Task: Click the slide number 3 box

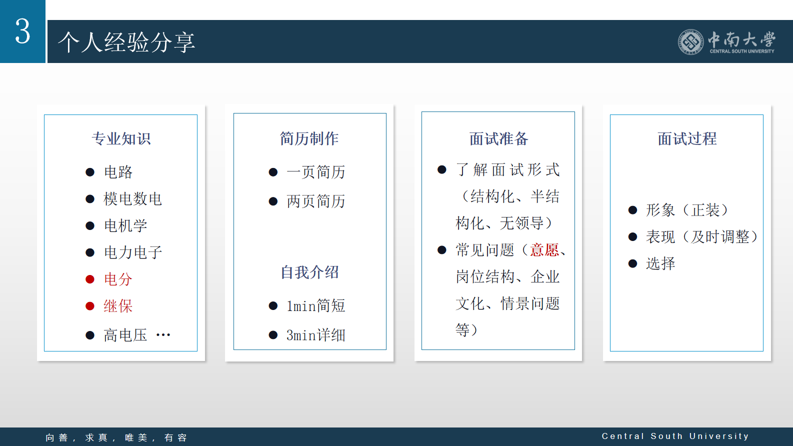Action: coord(22,32)
